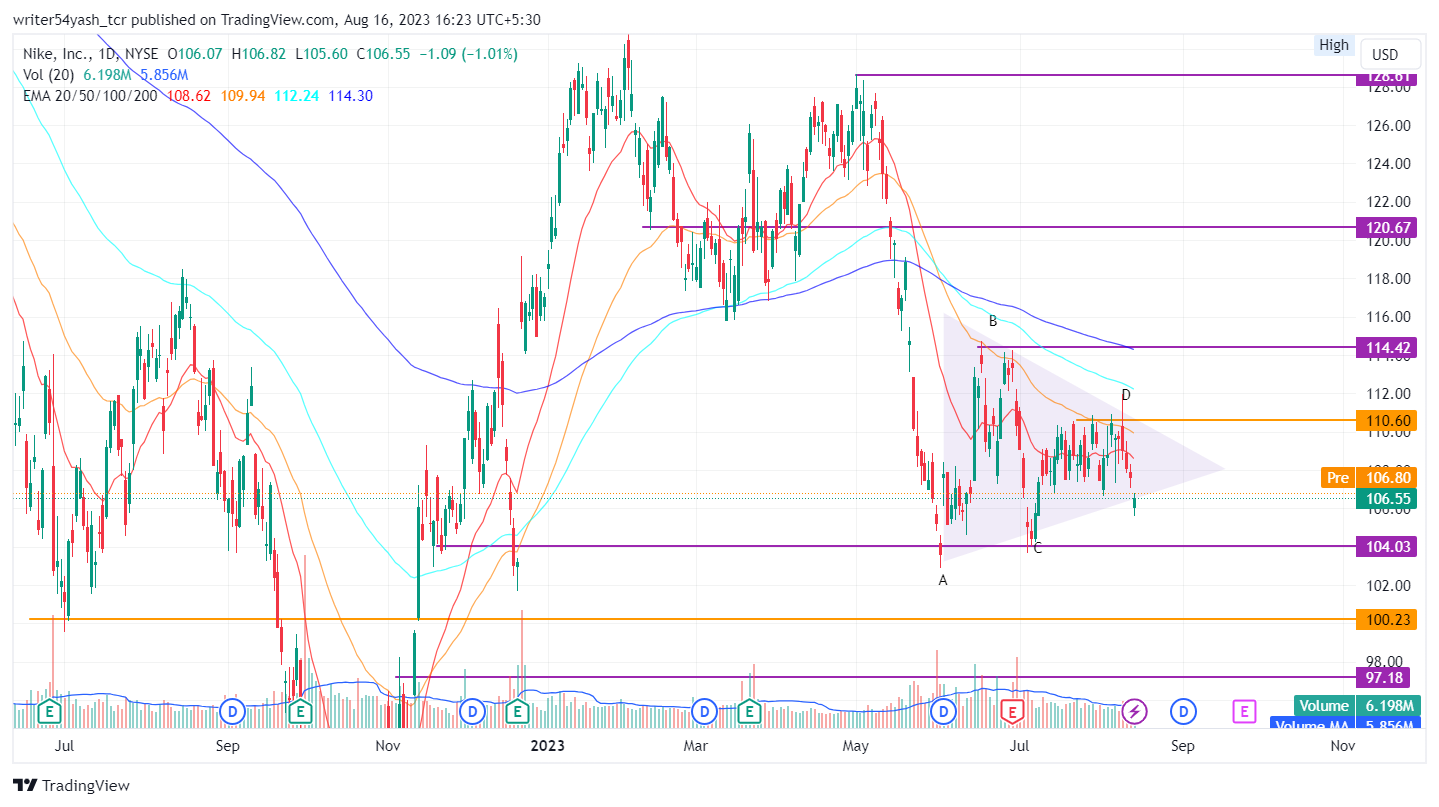Click green earnings E marker before Jul 2022 label
The width and height of the screenshot is (1439, 807).
coord(48,712)
